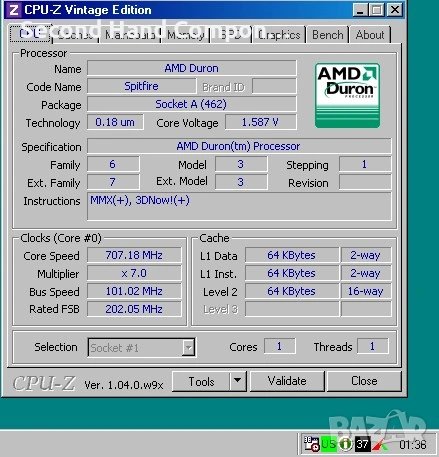Click the Bus Speed value 101.02 MHz
This screenshot has height=457, width=439.
(x=134, y=291)
